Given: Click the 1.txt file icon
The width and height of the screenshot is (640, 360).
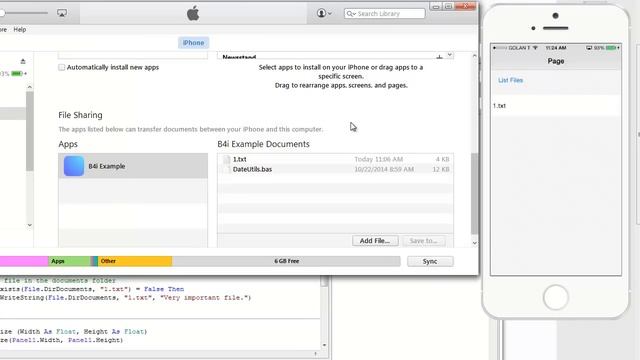Looking at the screenshot, I should (227, 159).
